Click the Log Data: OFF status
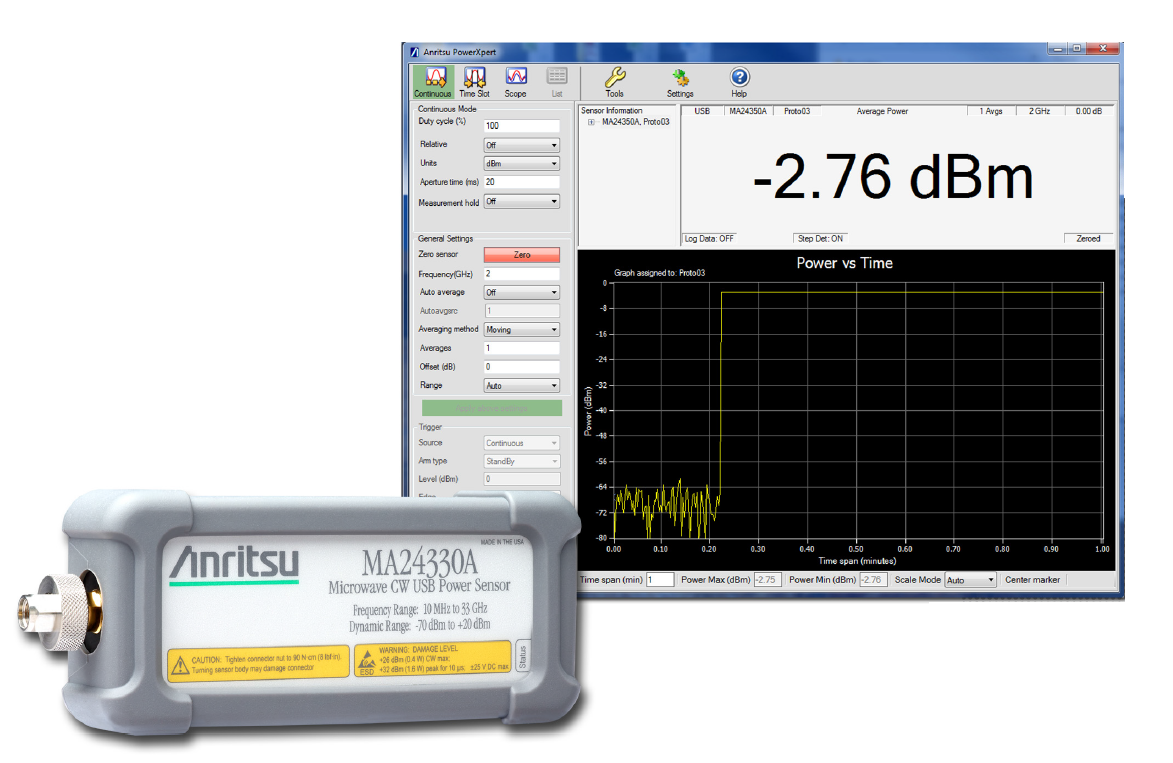Viewport: 1173px width, 763px height. point(709,239)
